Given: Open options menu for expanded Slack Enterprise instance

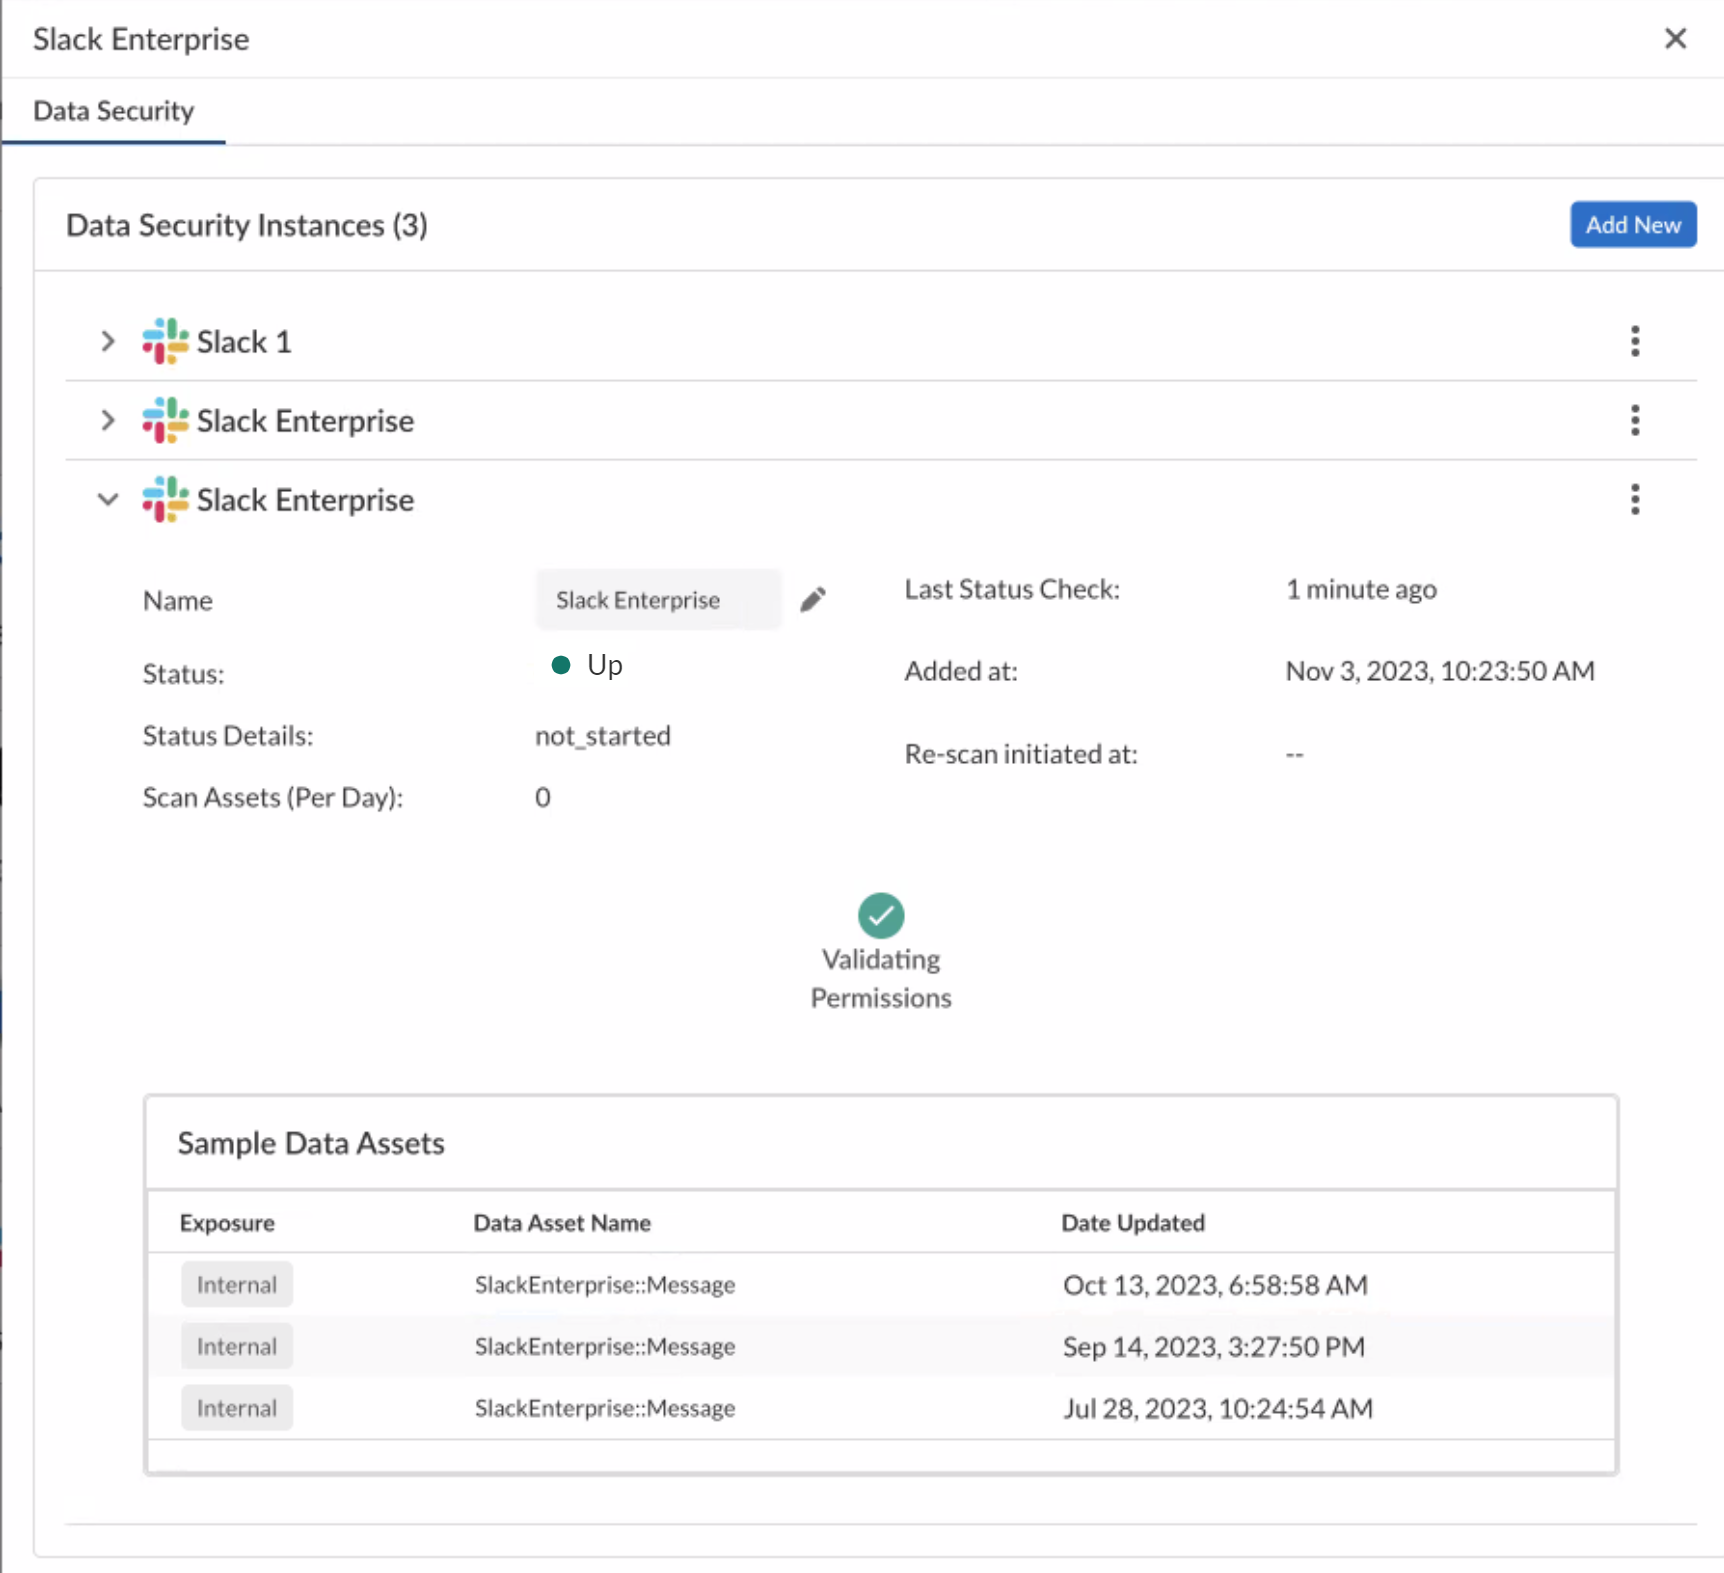Looking at the screenshot, I should coord(1635,499).
